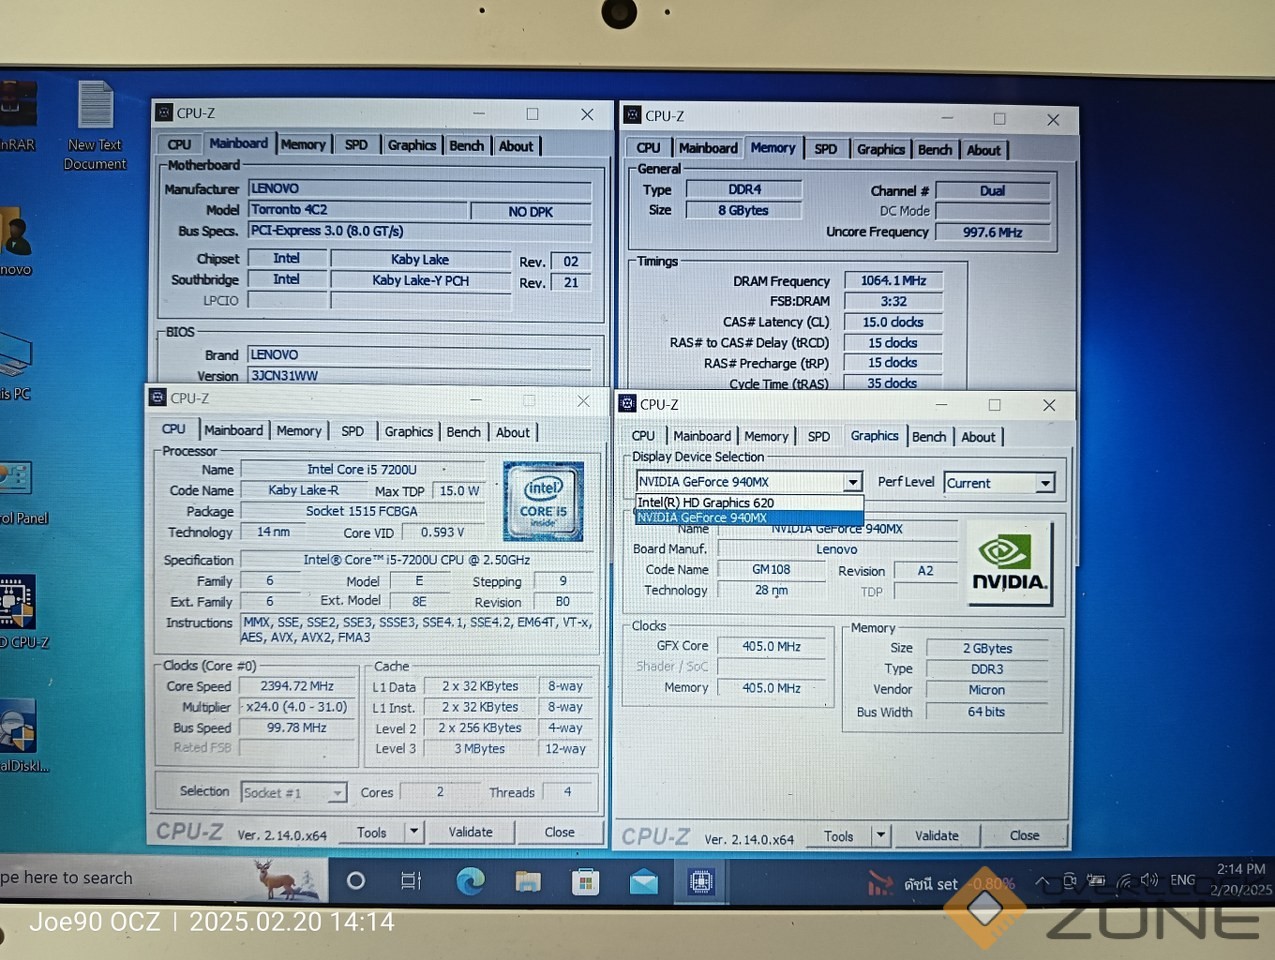1275x960 pixels.
Task: Click the DRAM Frequency value 1064.1 MHz
Action: [x=893, y=281]
